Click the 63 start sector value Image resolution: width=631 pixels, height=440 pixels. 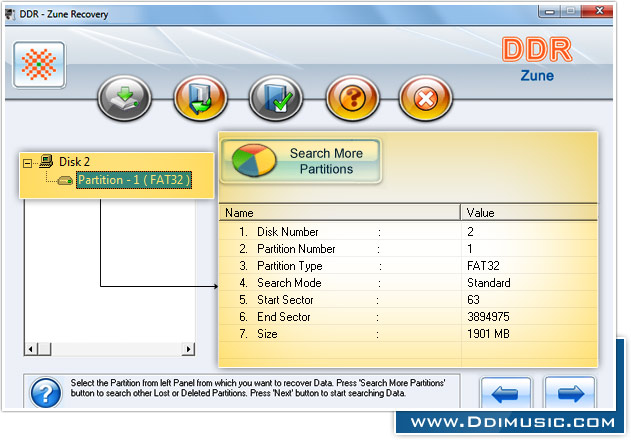click(473, 300)
